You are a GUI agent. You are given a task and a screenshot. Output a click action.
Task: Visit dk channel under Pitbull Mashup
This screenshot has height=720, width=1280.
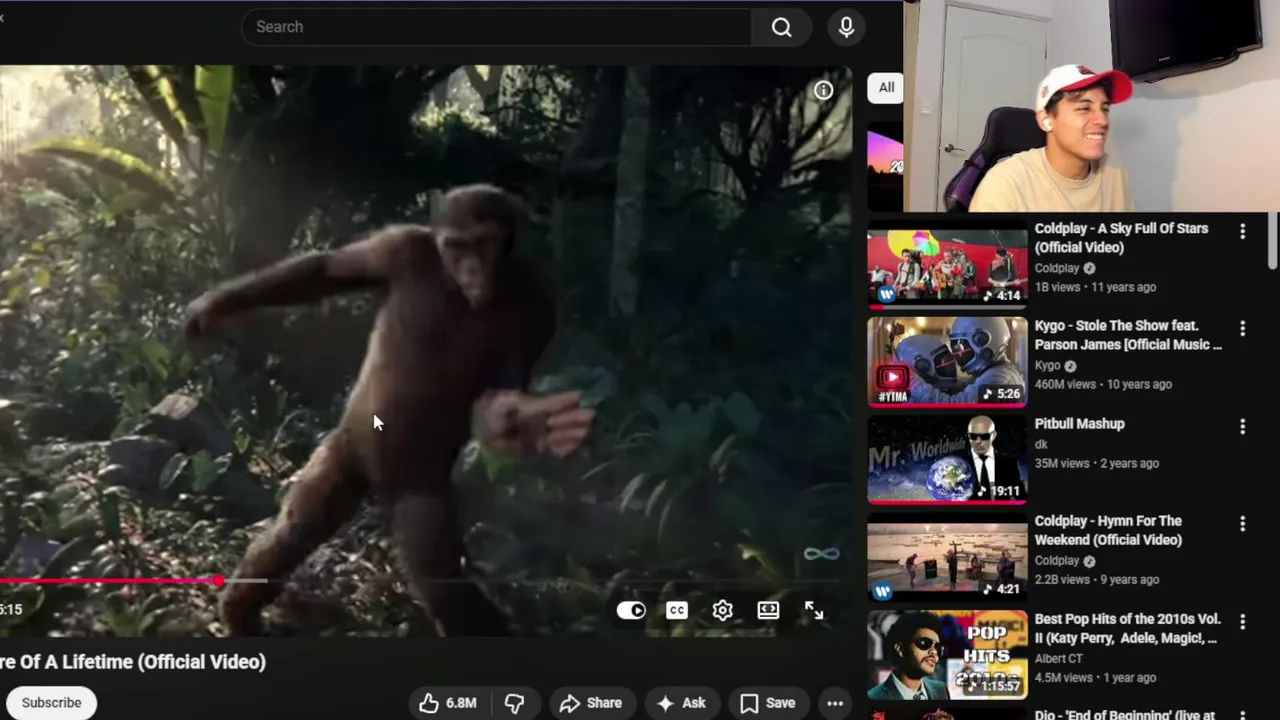[1041, 444]
